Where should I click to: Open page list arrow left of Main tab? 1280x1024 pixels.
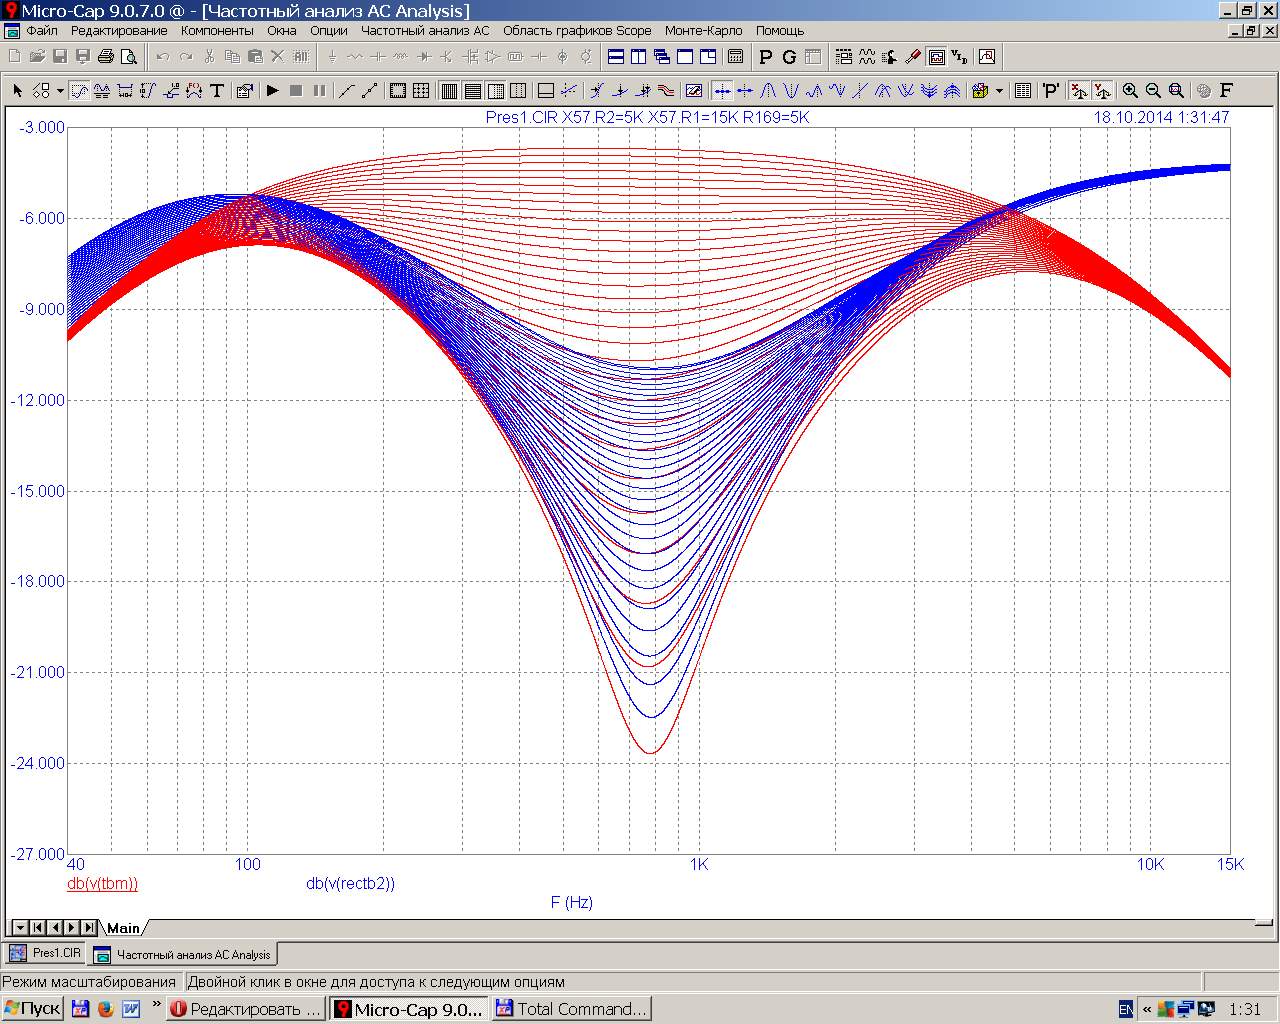click(x=18, y=927)
